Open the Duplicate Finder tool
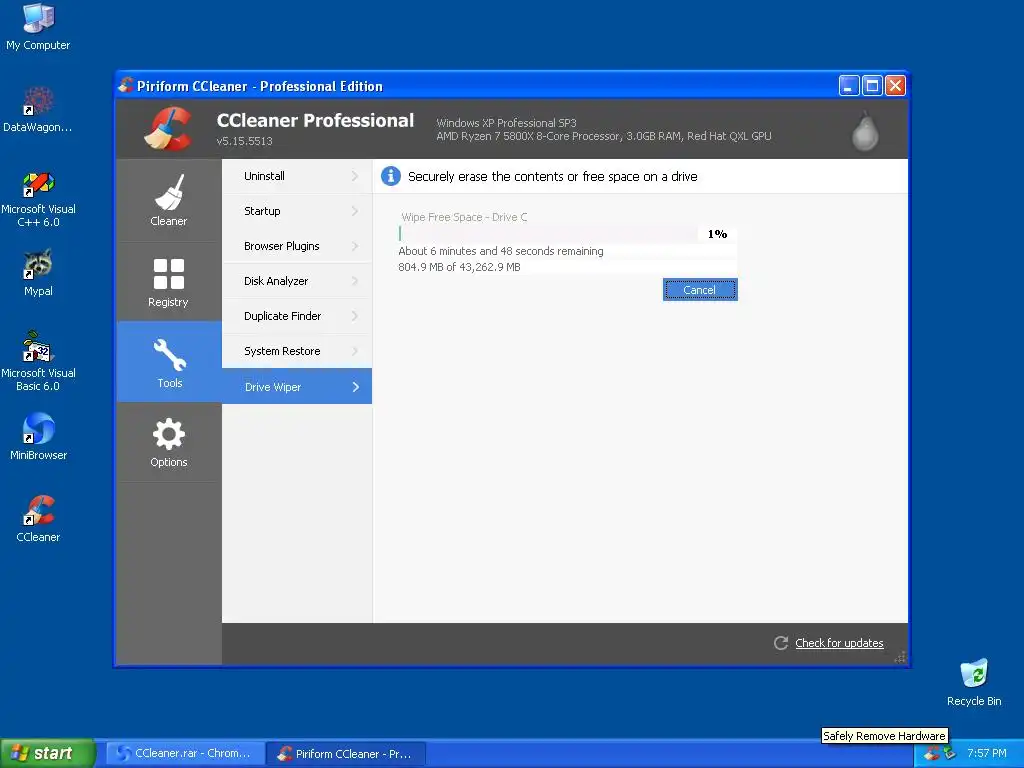The height and width of the screenshot is (768, 1024). (x=297, y=316)
